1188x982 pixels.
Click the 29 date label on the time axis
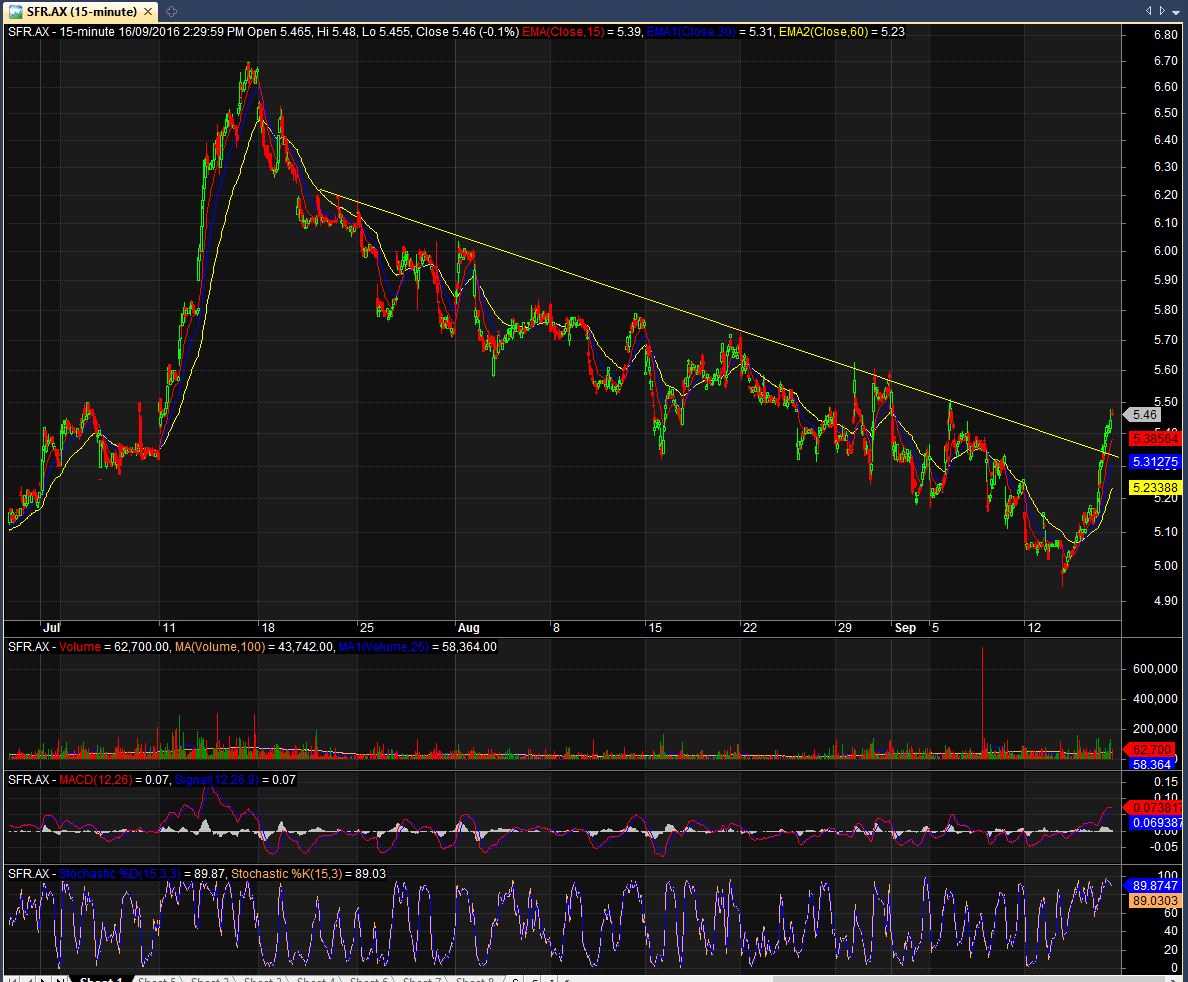coord(845,627)
